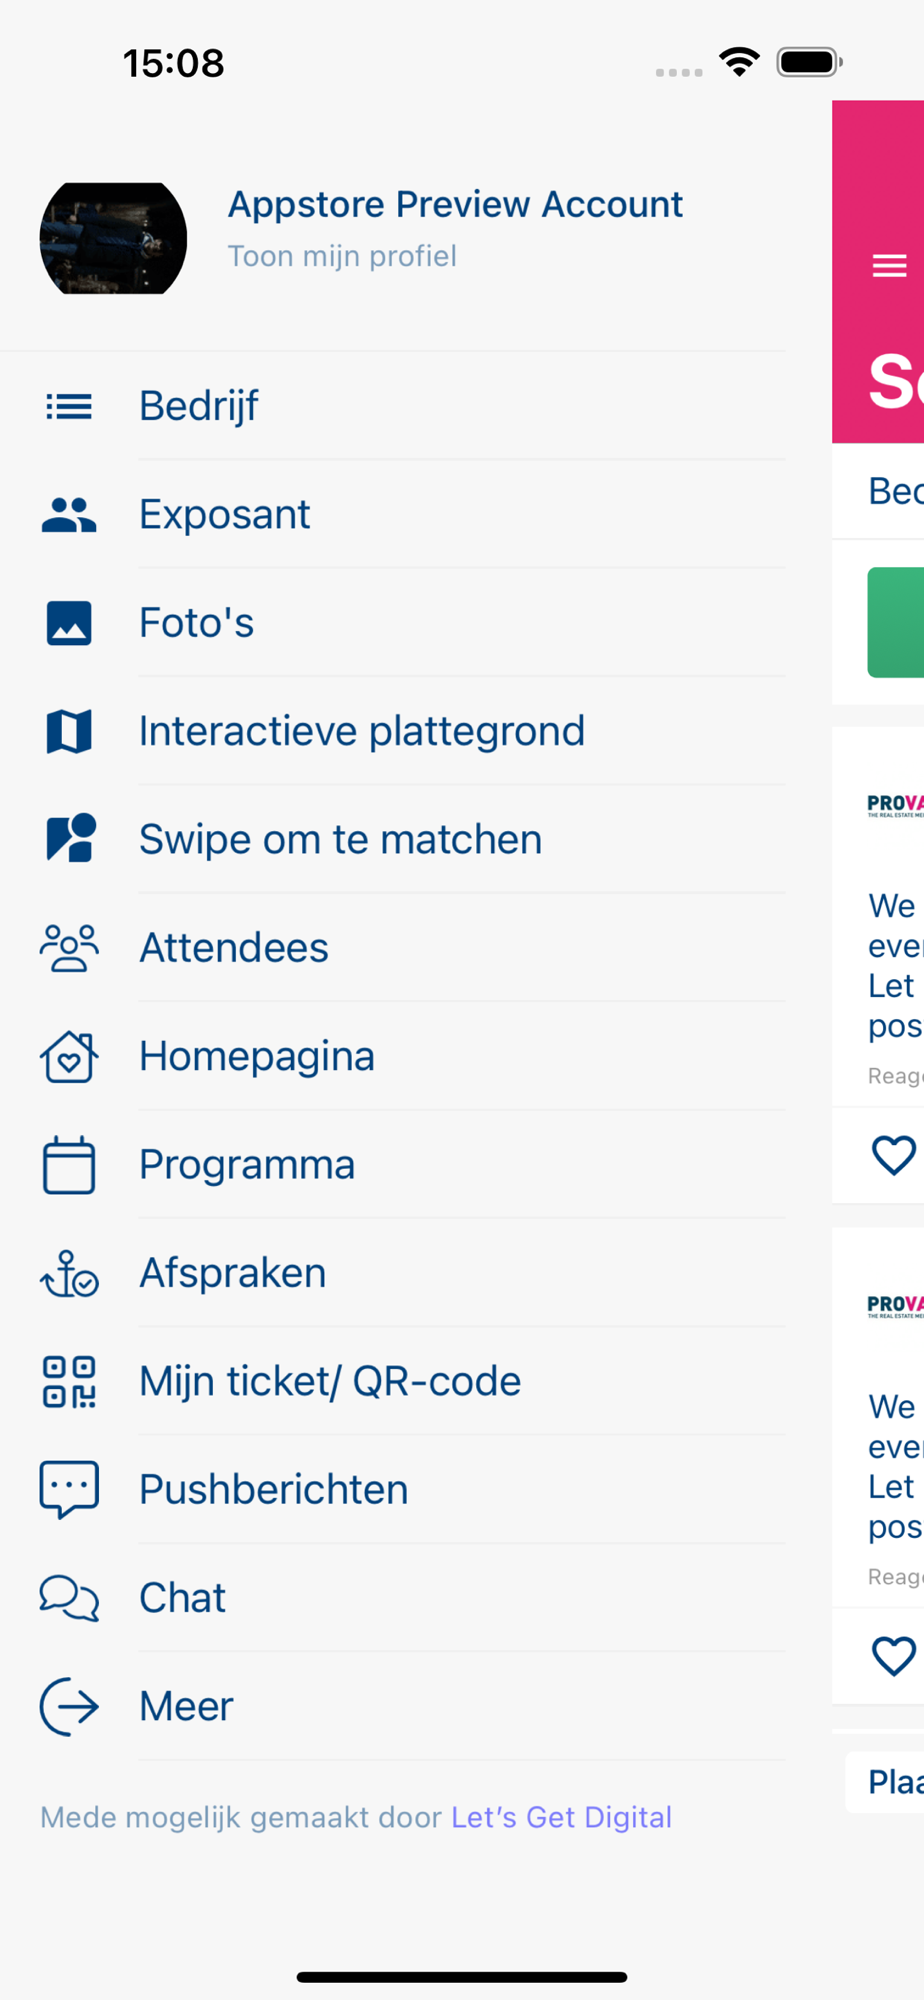Image resolution: width=924 pixels, height=2000 pixels.
Task: Like the first post with heart icon
Action: coord(893,1156)
